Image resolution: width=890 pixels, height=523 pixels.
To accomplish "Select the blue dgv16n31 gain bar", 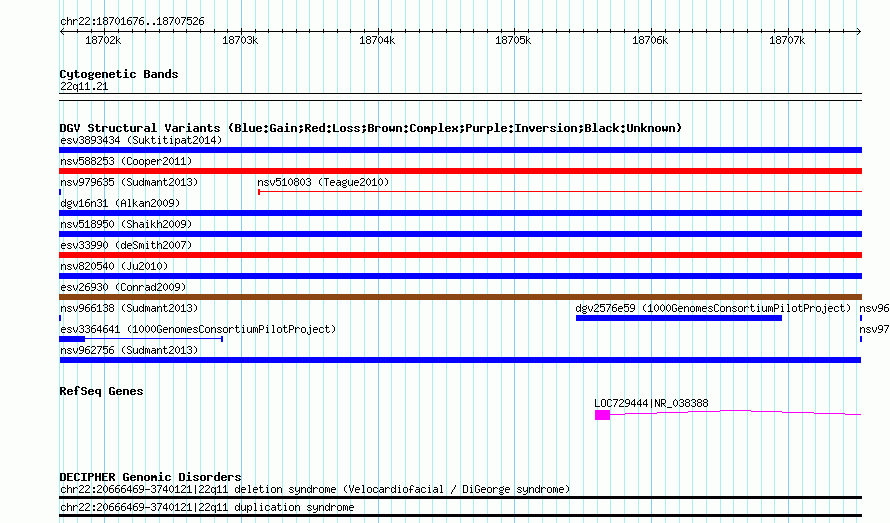I will pos(460,213).
